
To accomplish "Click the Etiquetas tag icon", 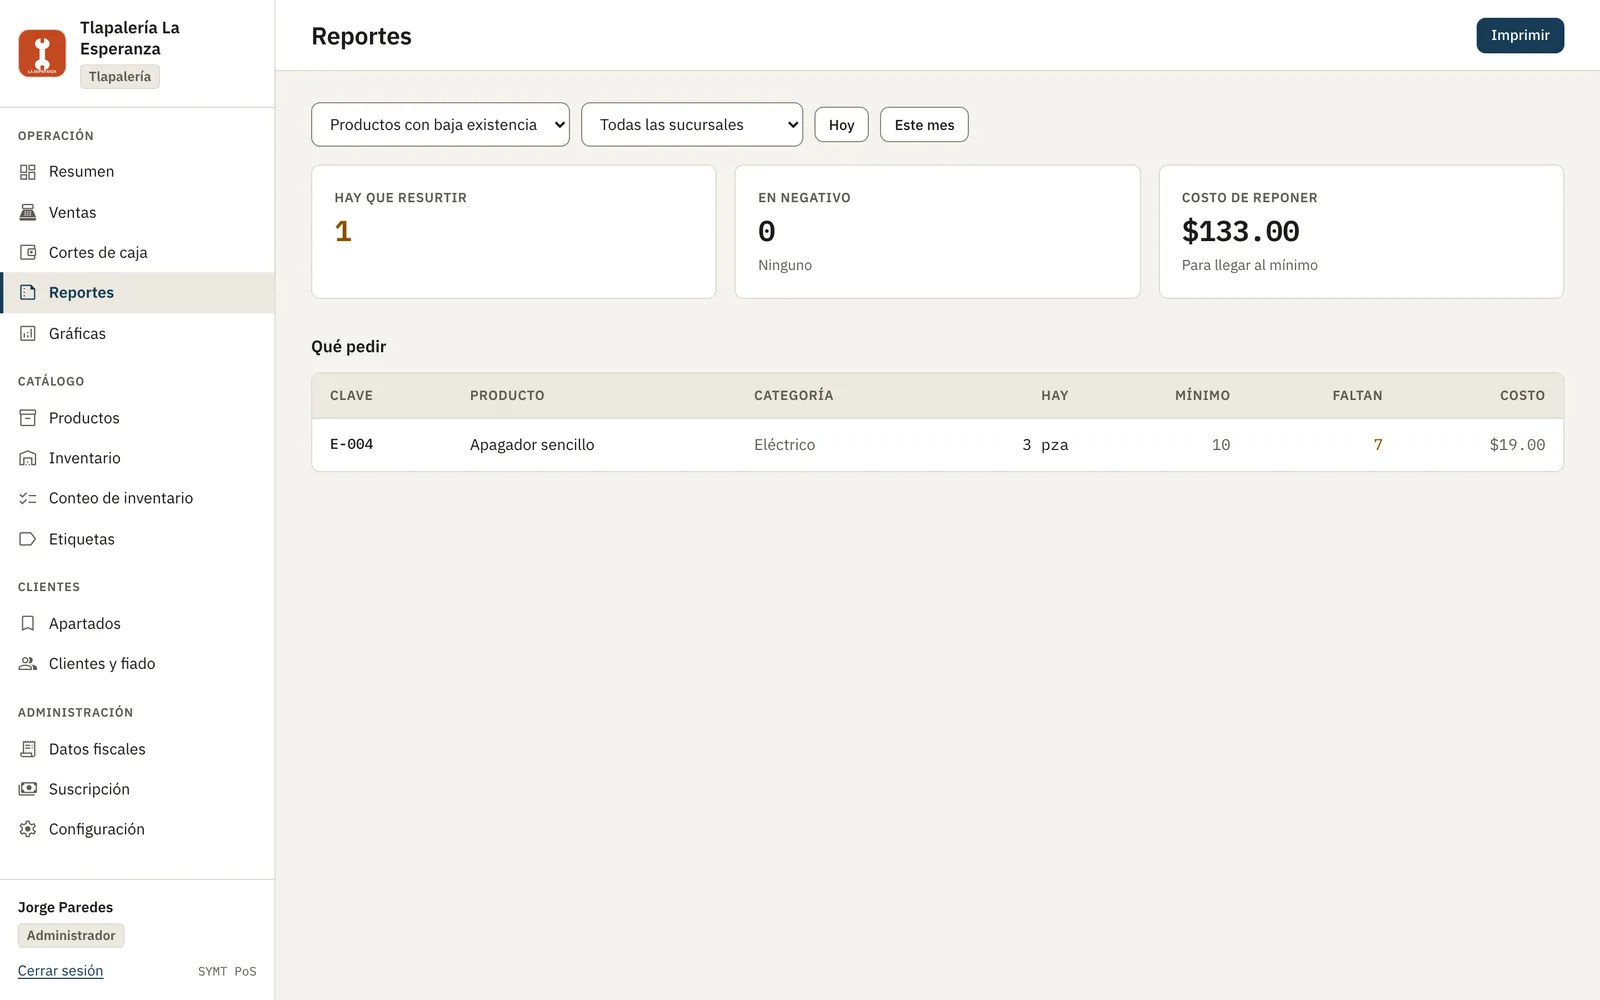I will (28, 539).
